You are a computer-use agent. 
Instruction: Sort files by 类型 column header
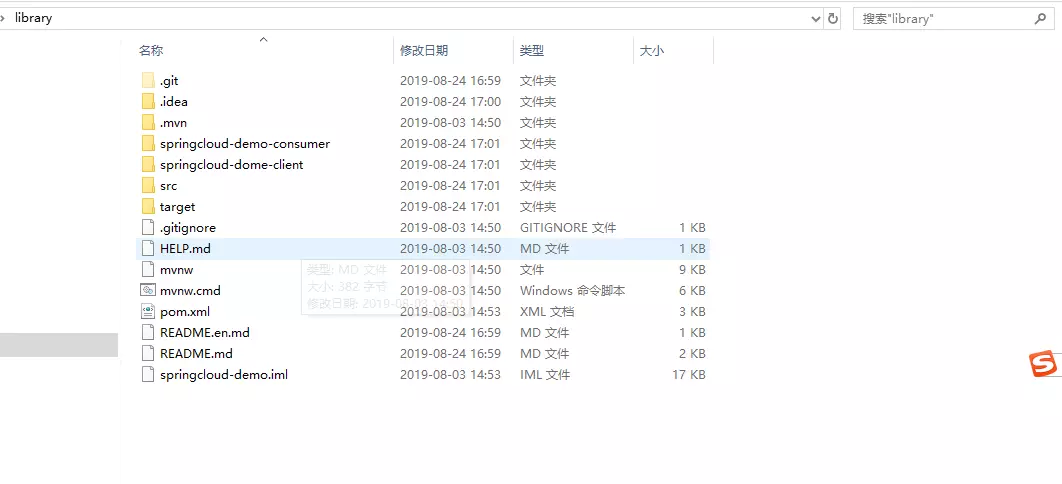[532, 51]
